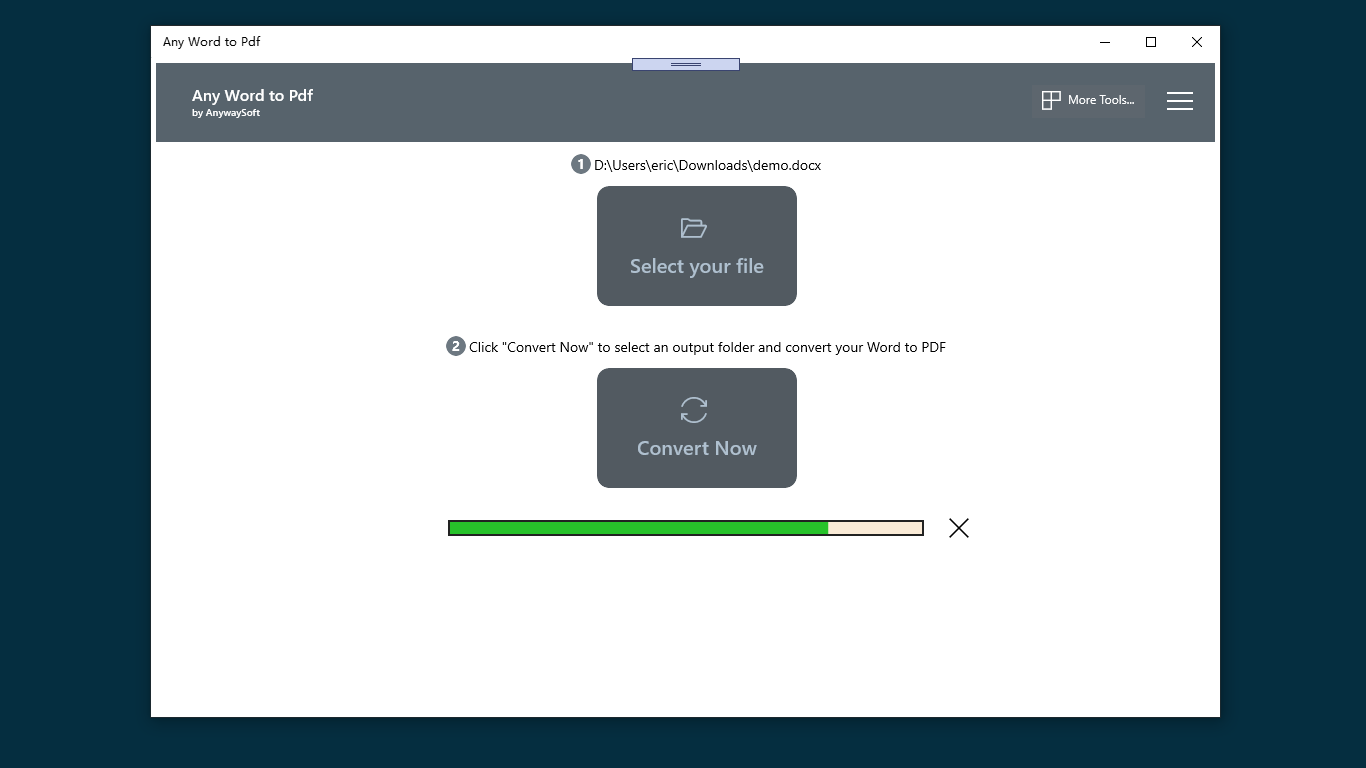The height and width of the screenshot is (768, 1366).
Task: Click the green conversion progress bar
Action: [x=686, y=528]
